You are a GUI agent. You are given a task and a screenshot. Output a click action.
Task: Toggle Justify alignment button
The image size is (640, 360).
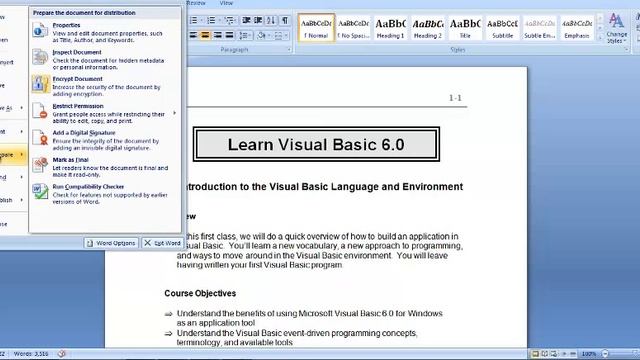(229, 36)
